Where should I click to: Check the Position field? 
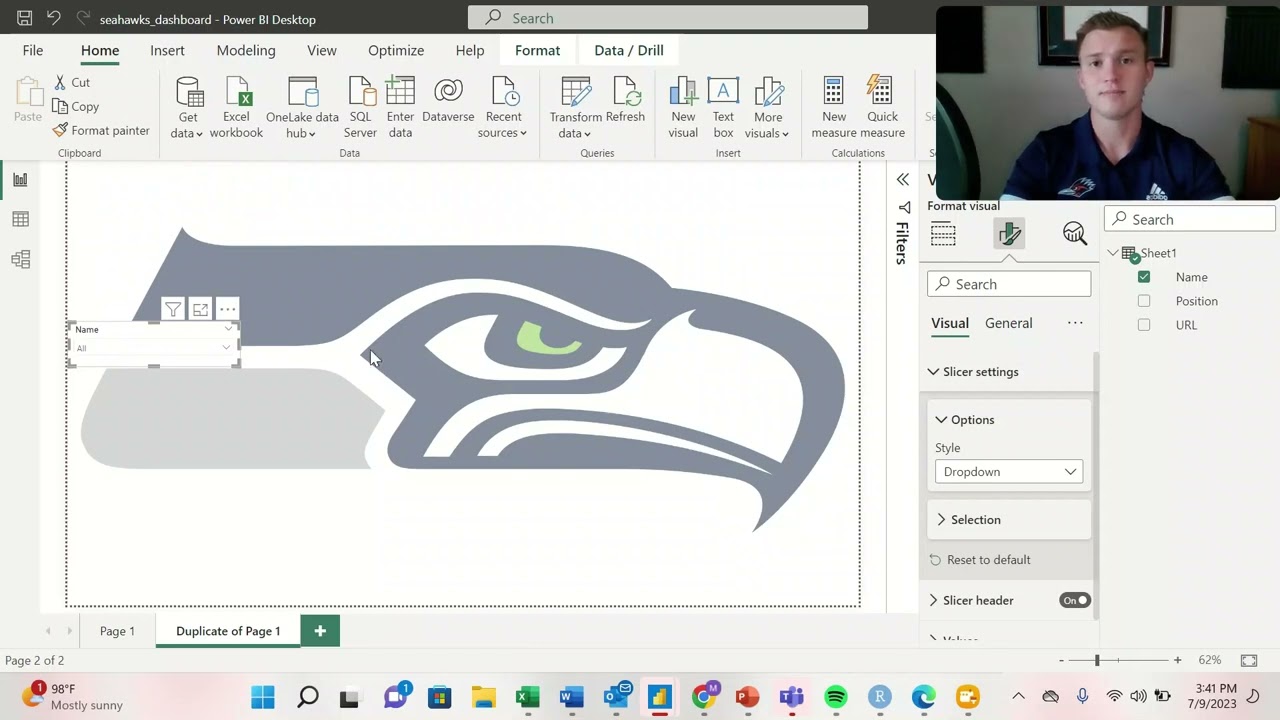click(1144, 301)
